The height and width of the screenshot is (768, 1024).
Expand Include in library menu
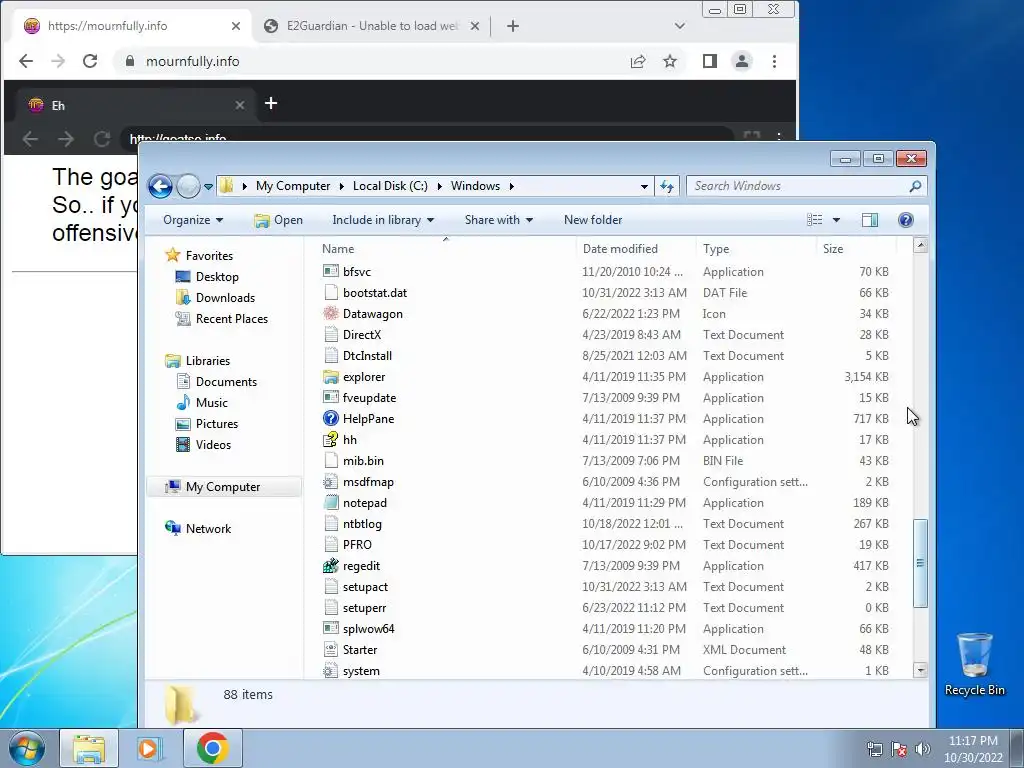383,220
